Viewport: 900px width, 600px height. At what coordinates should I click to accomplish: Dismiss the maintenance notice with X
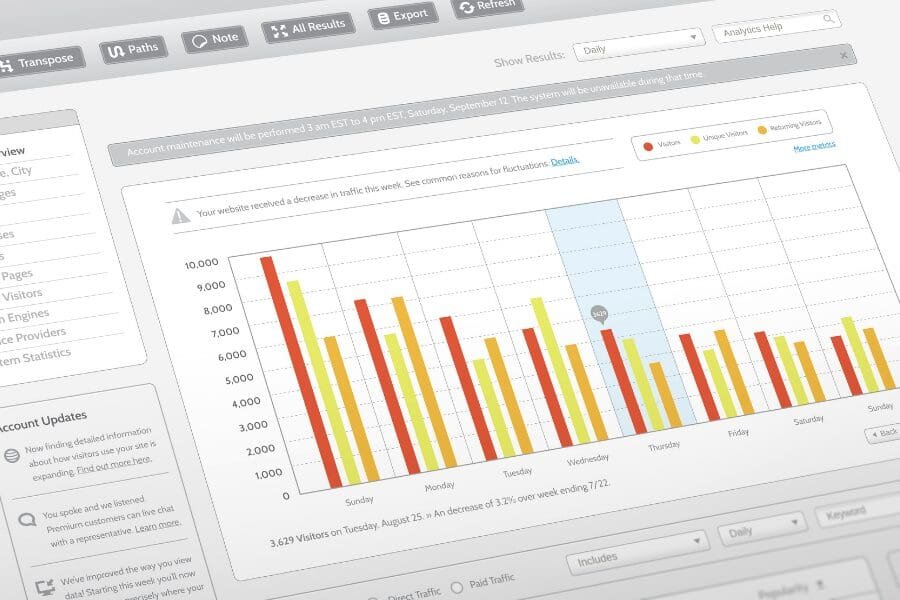click(844, 56)
